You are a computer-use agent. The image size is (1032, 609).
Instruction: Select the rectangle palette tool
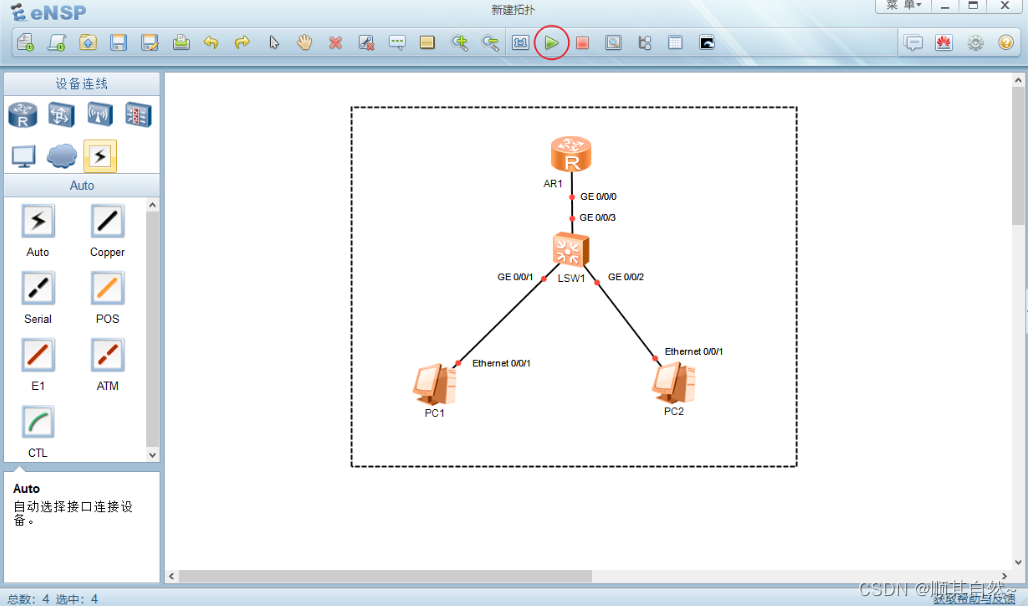[427, 43]
